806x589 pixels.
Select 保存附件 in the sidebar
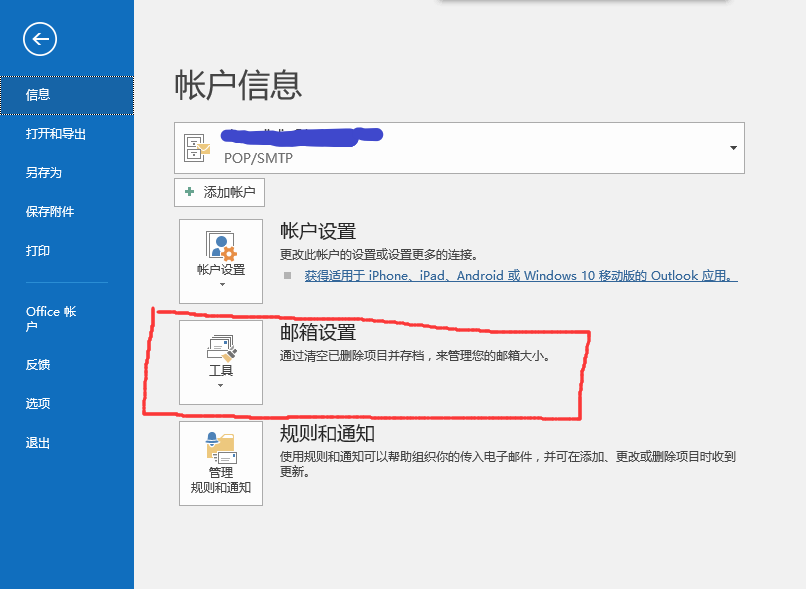click(x=50, y=212)
